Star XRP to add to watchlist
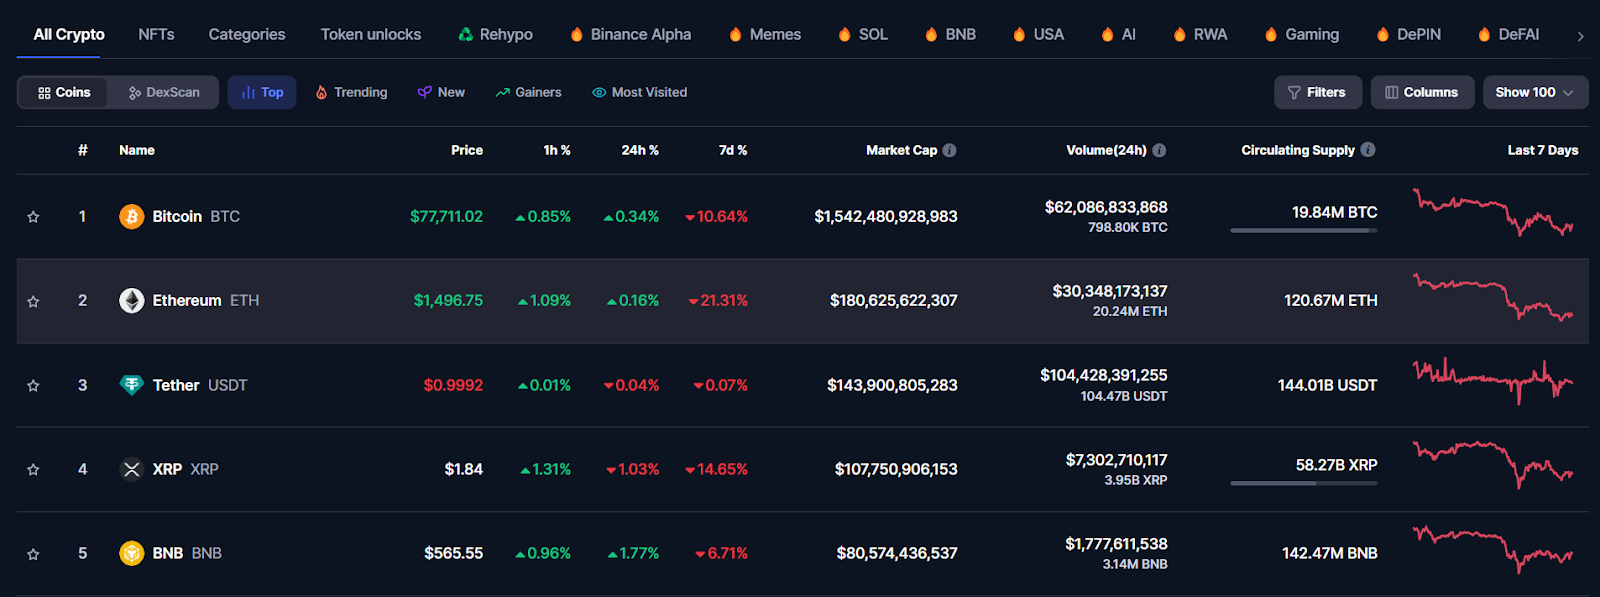The image size is (1600, 597). (33, 470)
